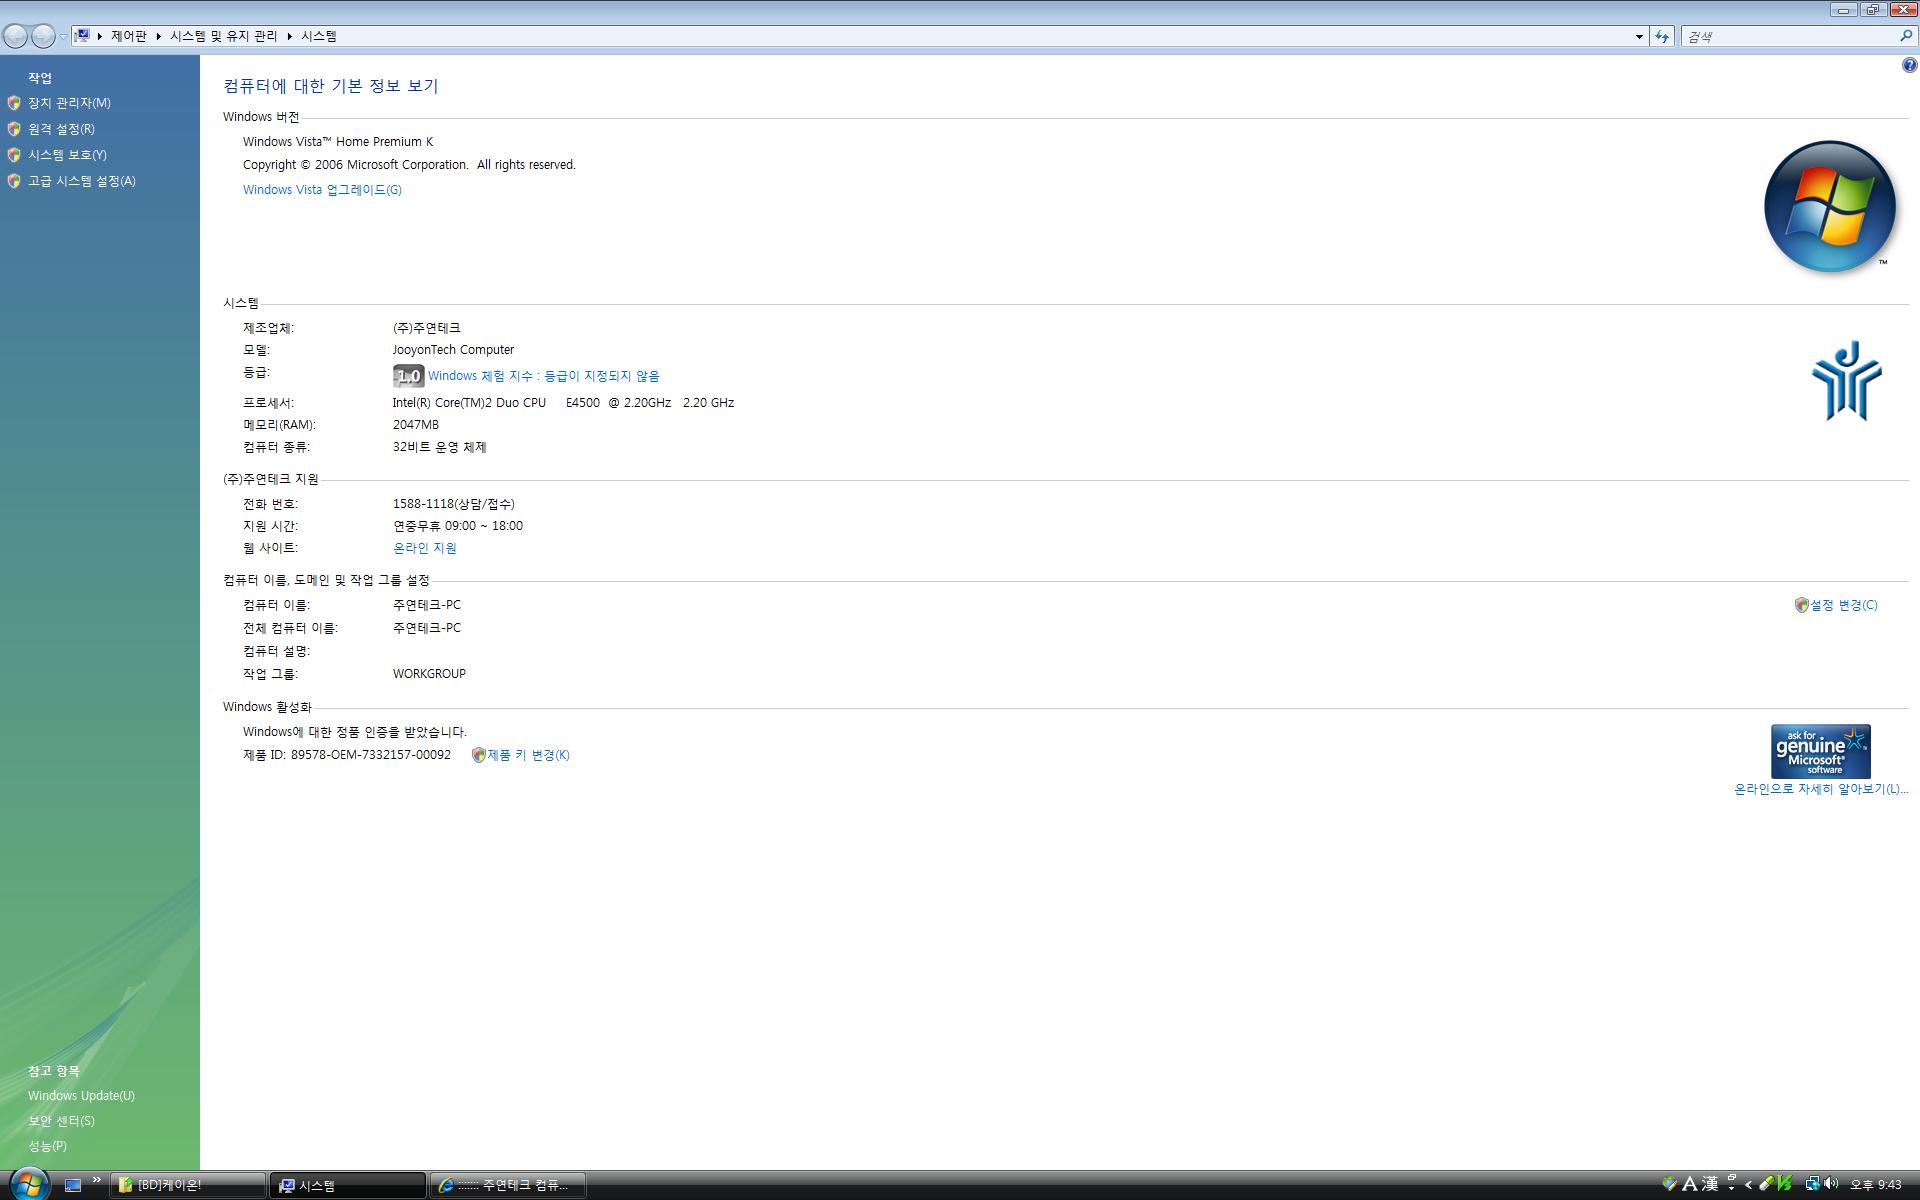Open Windows Experience Index rating link
The image size is (1920, 1200).
(x=544, y=376)
